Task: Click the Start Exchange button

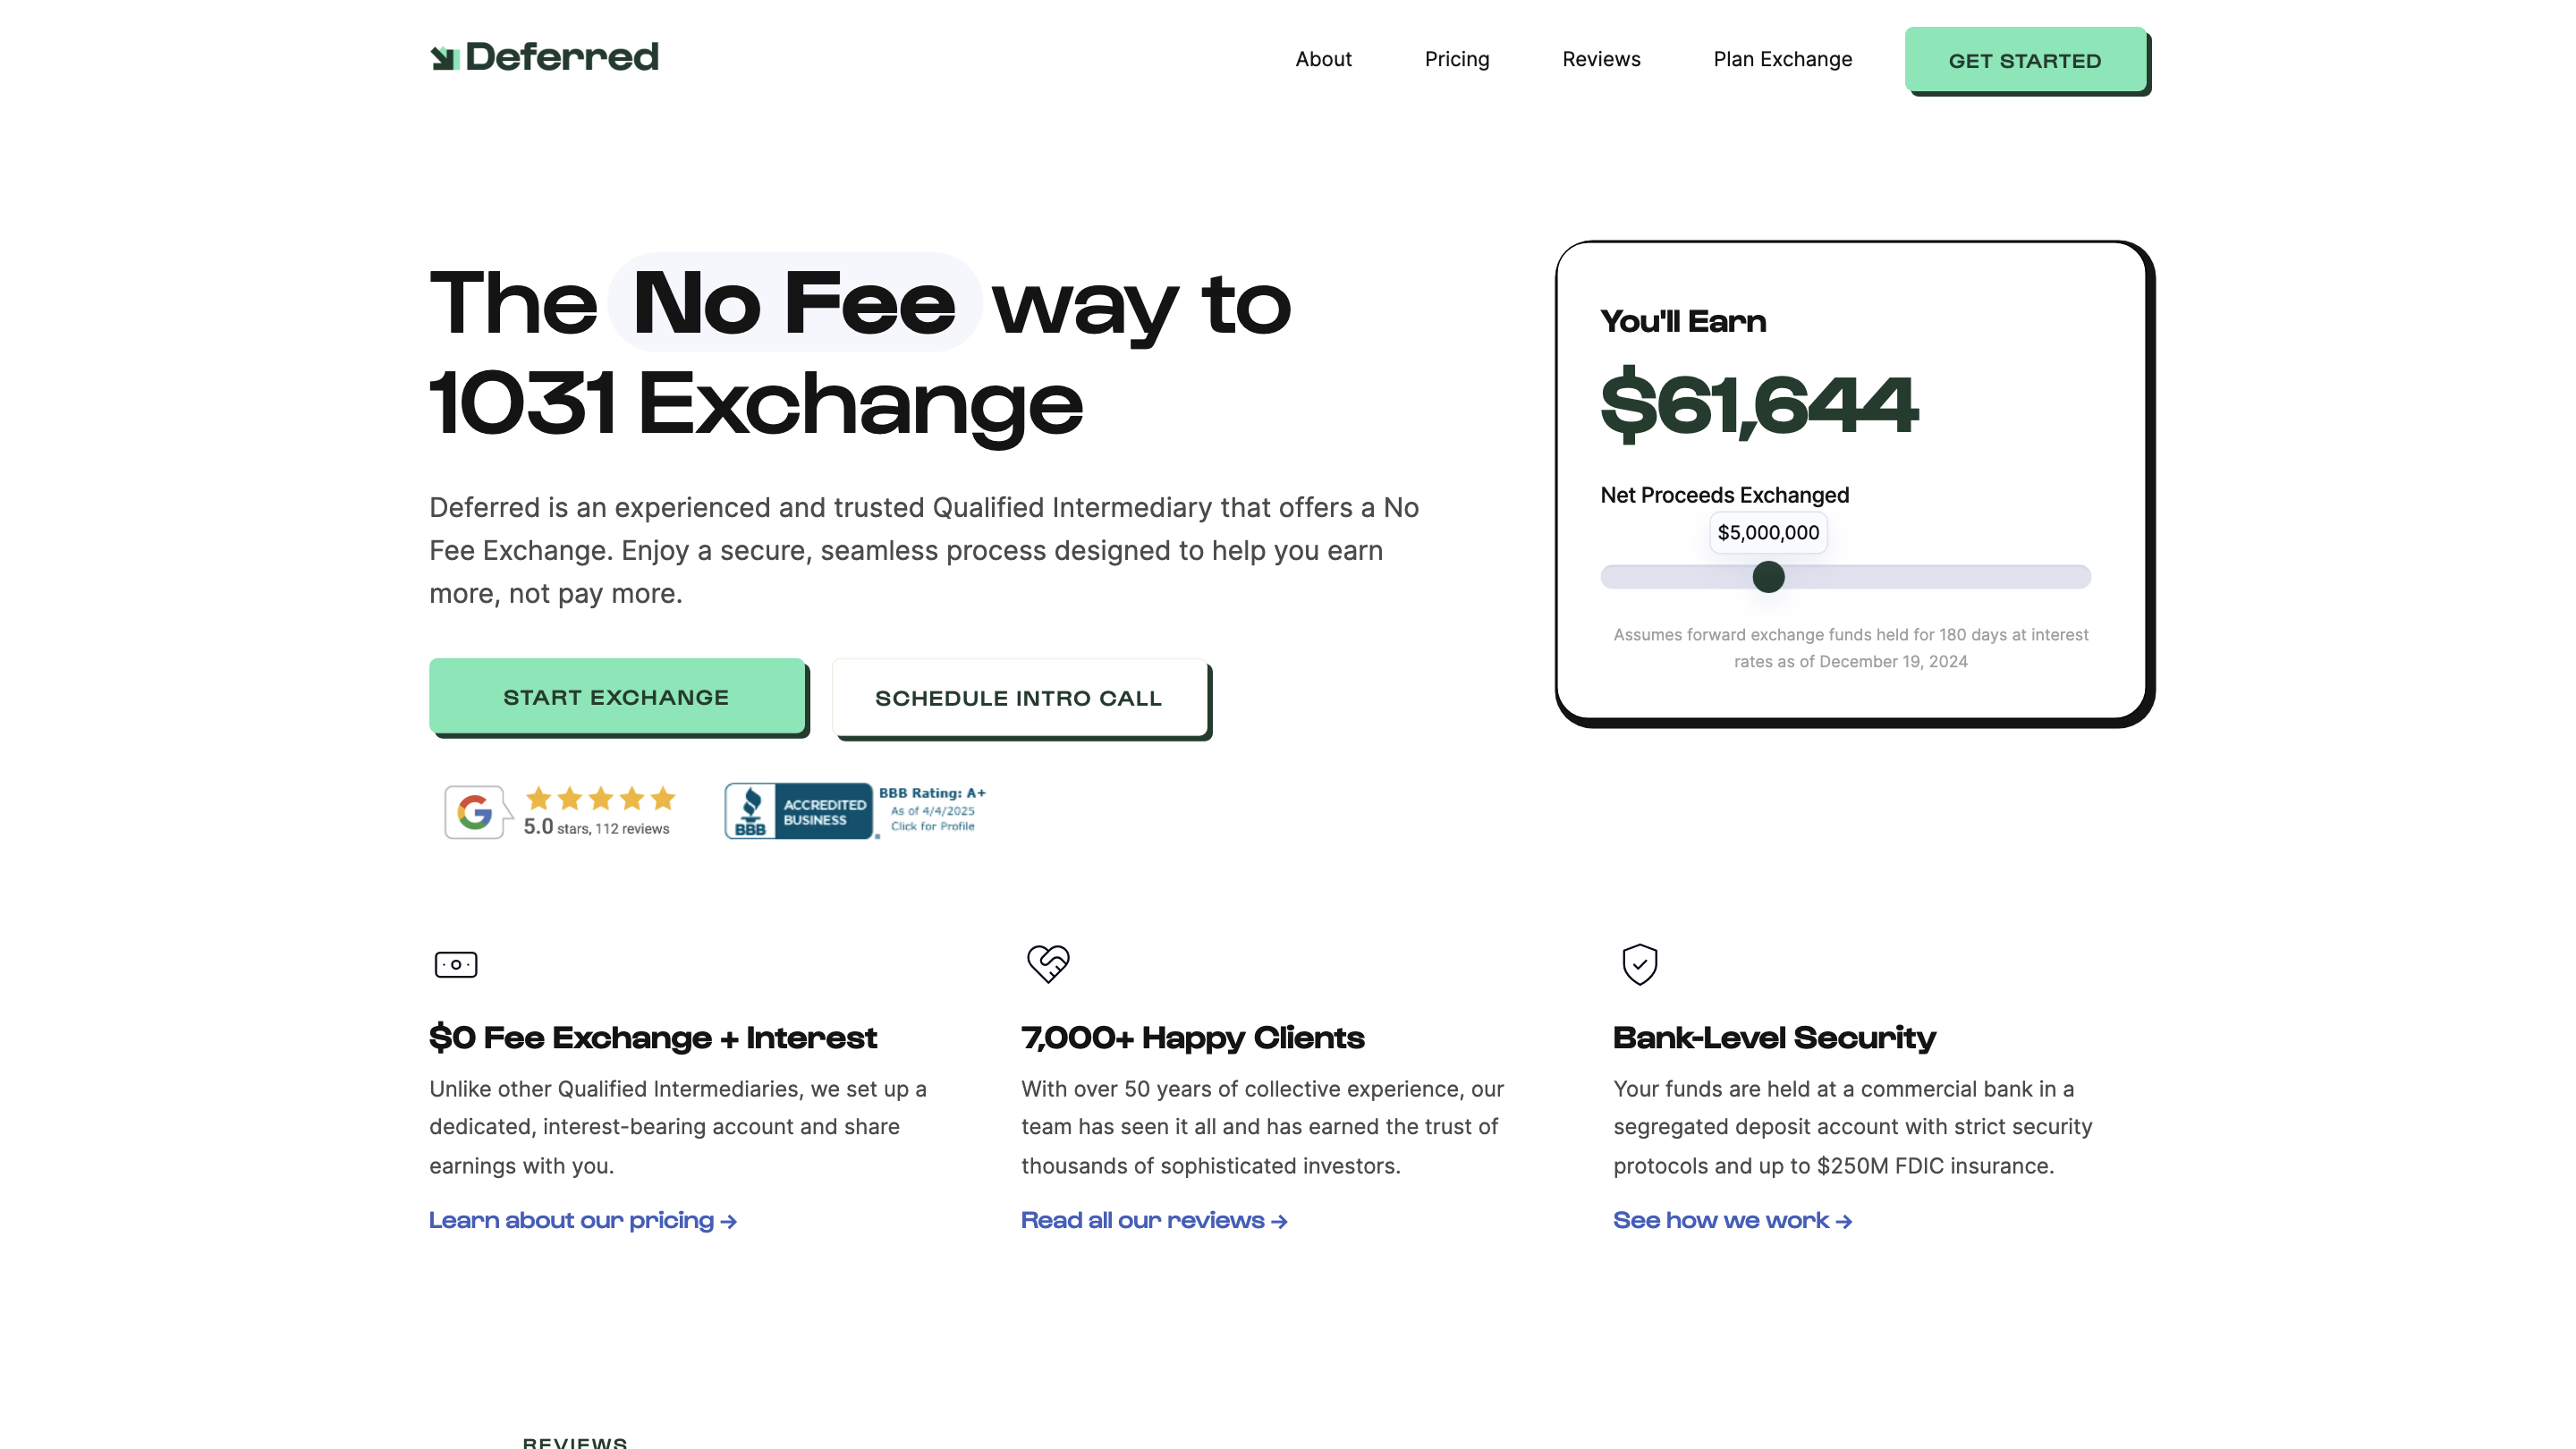Action: (x=616, y=697)
